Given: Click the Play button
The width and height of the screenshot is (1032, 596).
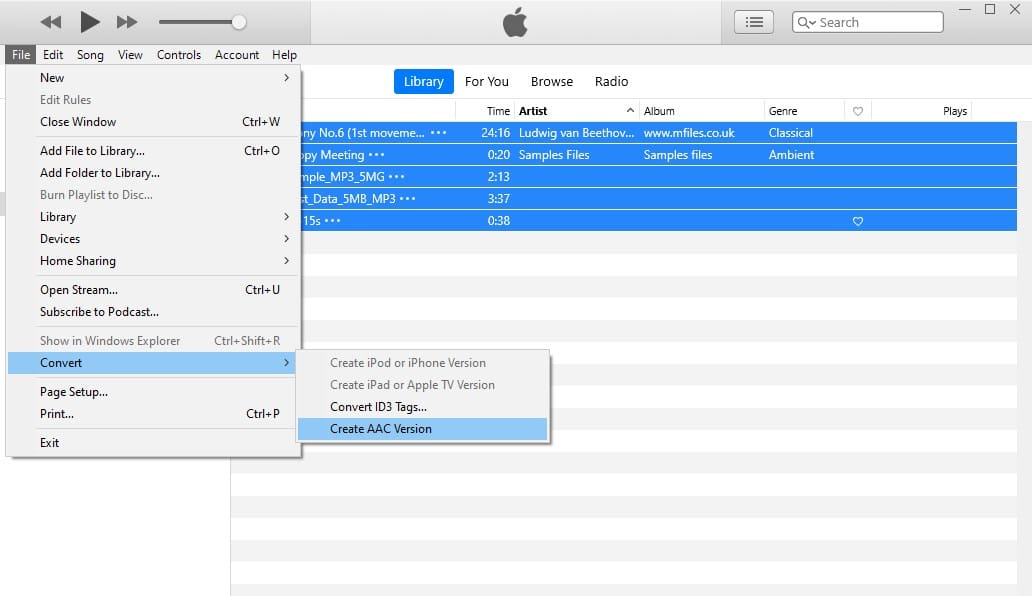Looking at the screenshot, I should point(90,22).
